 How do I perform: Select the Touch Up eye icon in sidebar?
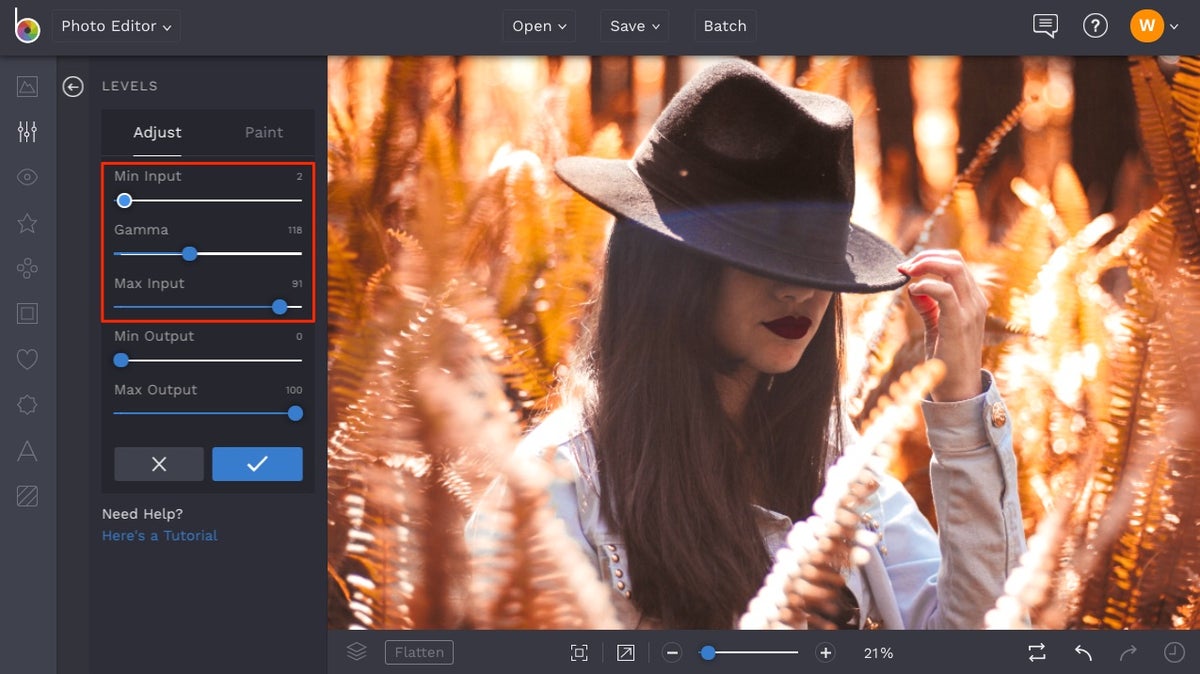[x=27, y=176]
